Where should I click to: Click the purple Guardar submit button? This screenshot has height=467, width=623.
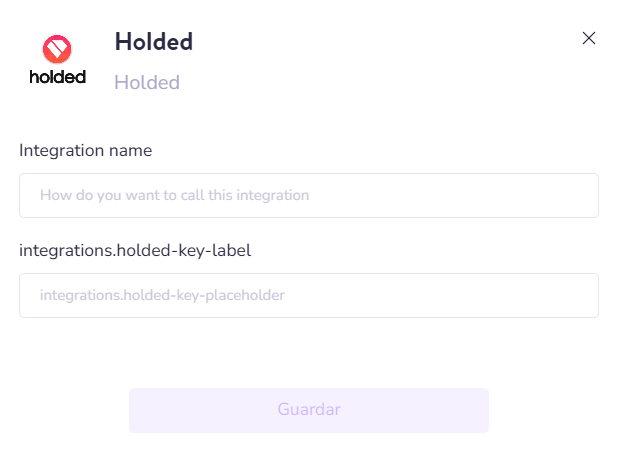click(x=308, y=410)
